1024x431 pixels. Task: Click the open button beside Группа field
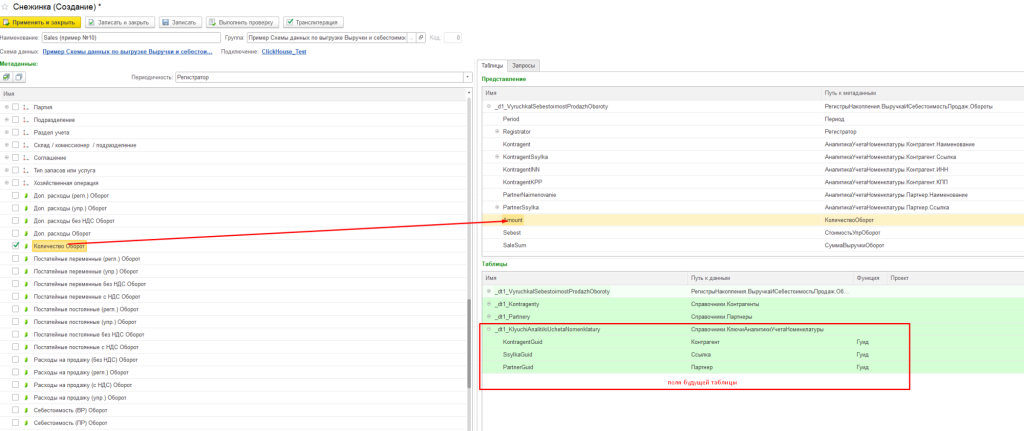tap(421, 37)
